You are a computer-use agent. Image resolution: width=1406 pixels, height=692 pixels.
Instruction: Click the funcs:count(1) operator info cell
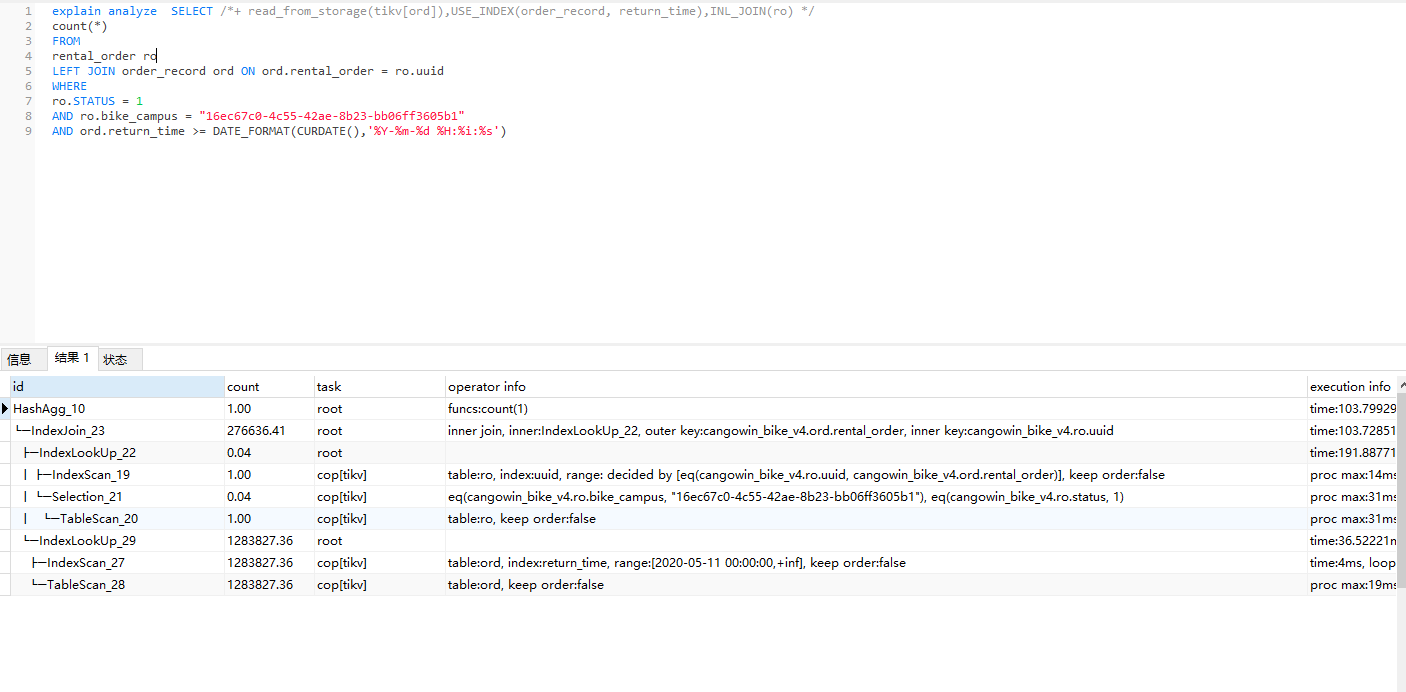tap(488, 409)
